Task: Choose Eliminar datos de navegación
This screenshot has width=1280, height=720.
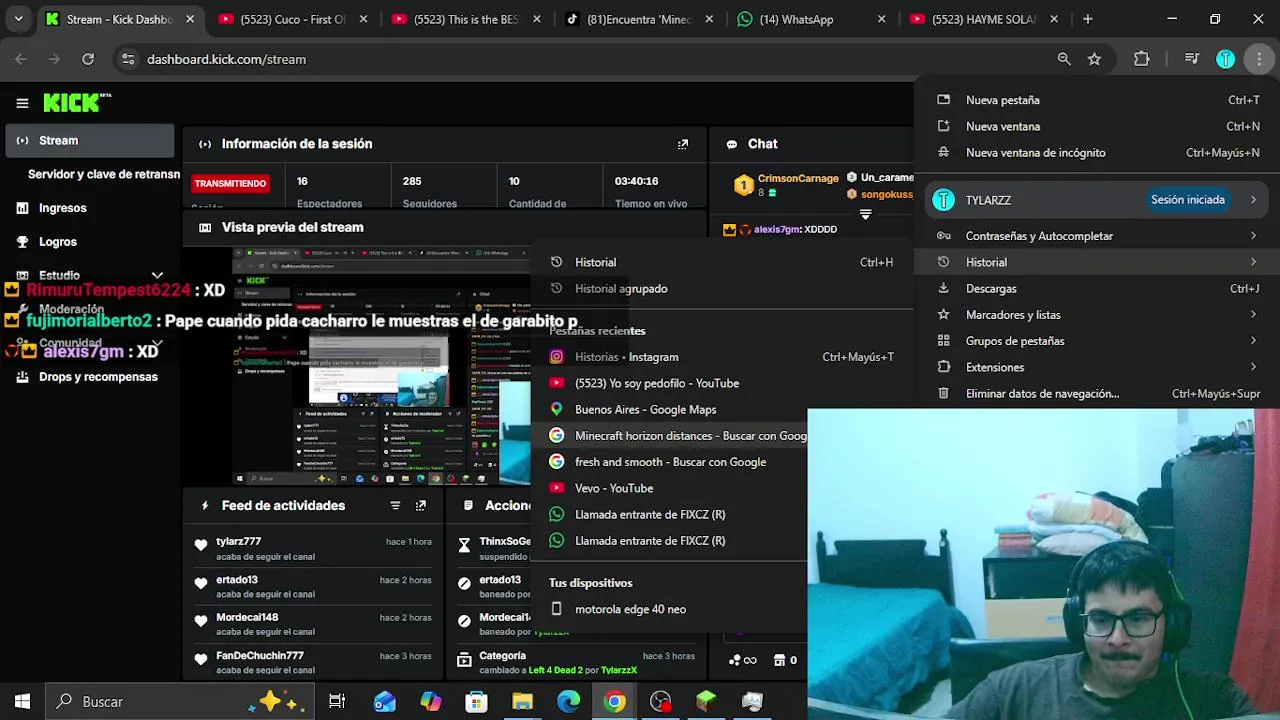Action: tap(1097, 394)
